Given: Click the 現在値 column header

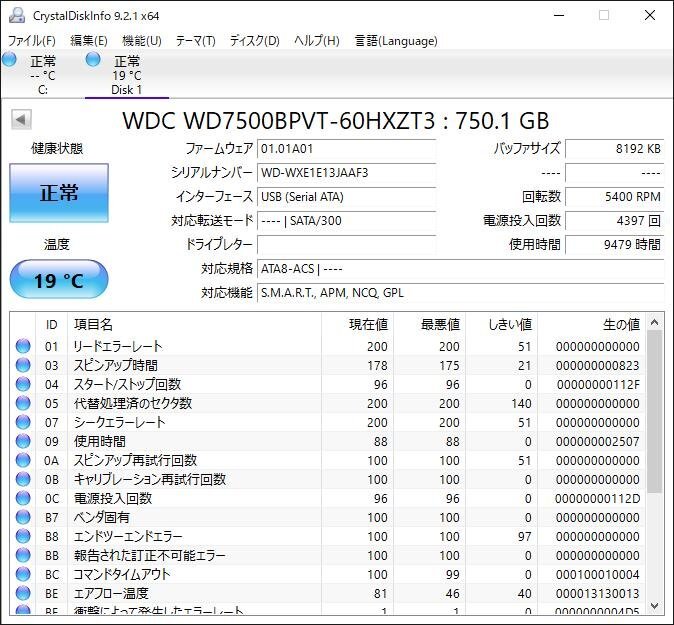Looking at the screenshot, I should 357,325.
